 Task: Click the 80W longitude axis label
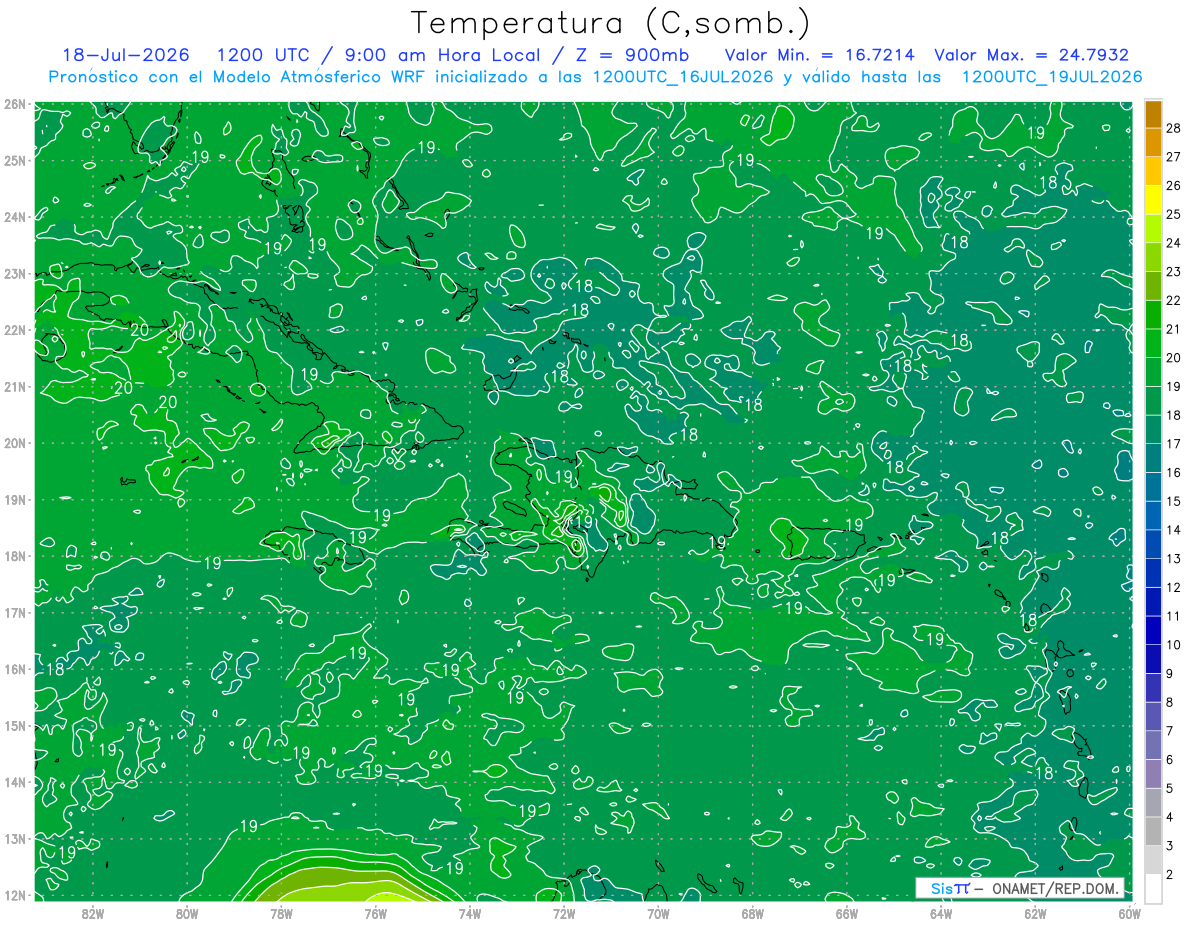[x=187, y=913]
